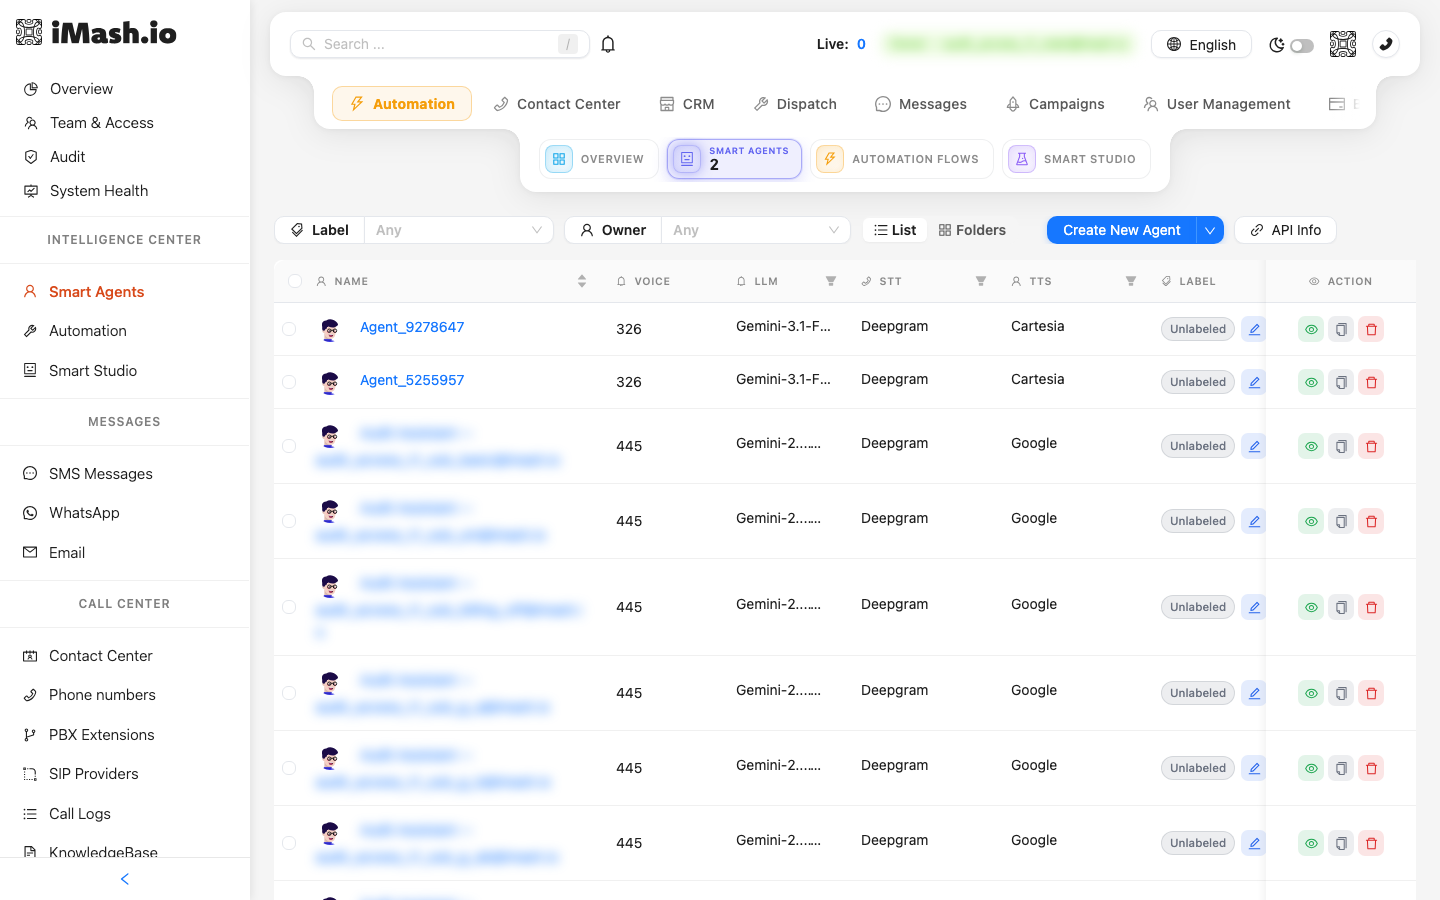Open the User Management tab

tap(1217, 104)
